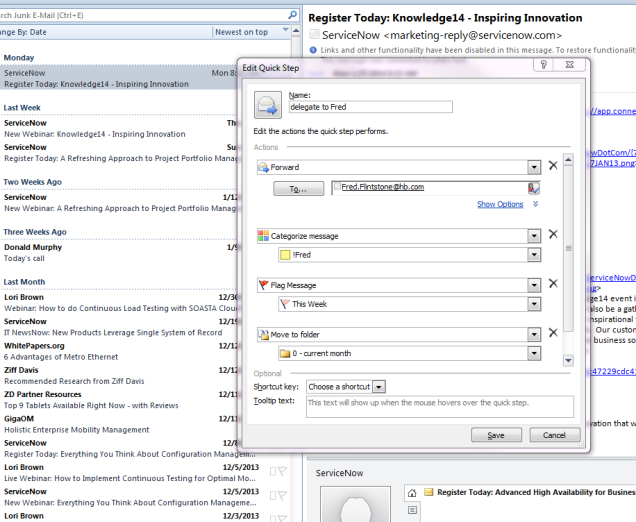Expand the !Fred category dropdown

coord(535,255)
